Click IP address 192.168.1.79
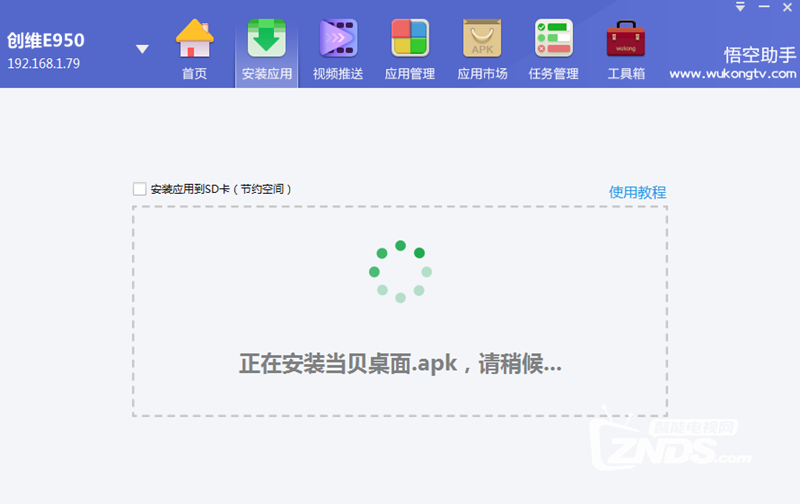800x504 pixels. 44,64
